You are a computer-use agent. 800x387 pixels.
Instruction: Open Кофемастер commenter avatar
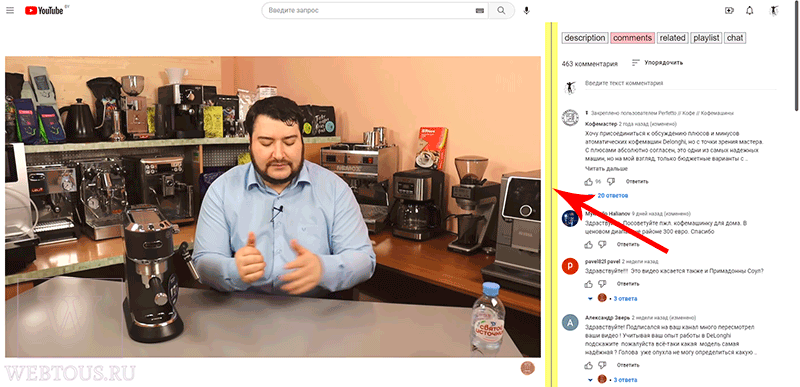point(570,117)
